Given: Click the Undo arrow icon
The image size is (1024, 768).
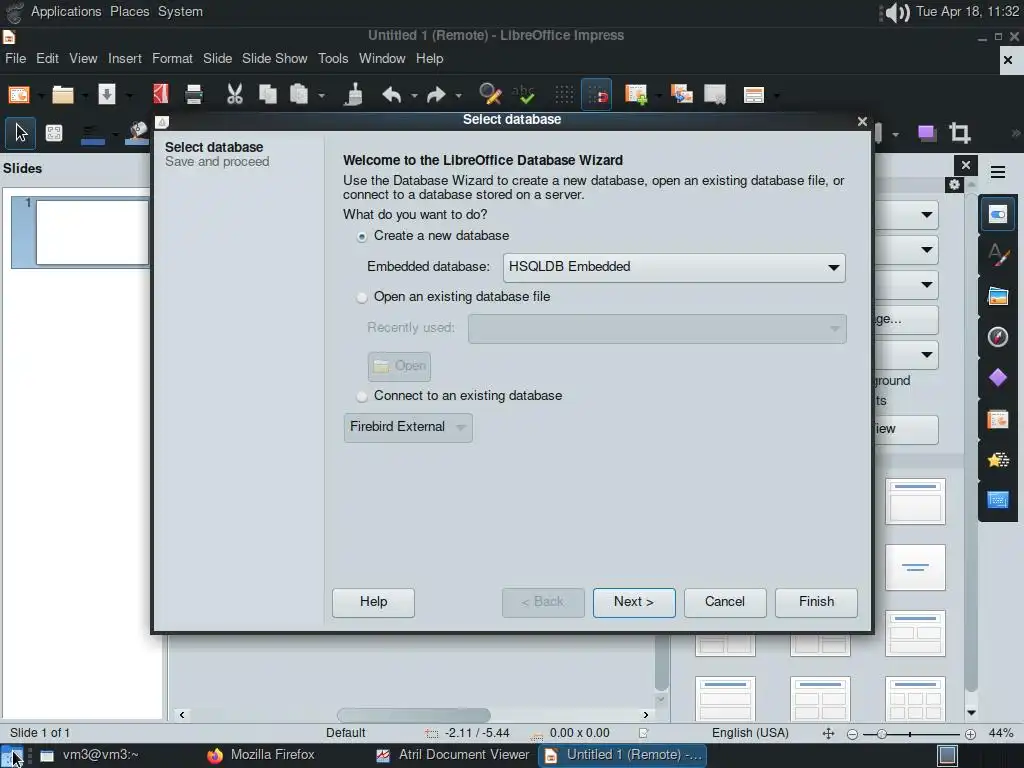Looking at the screenshot, I should tap(392, 95).
